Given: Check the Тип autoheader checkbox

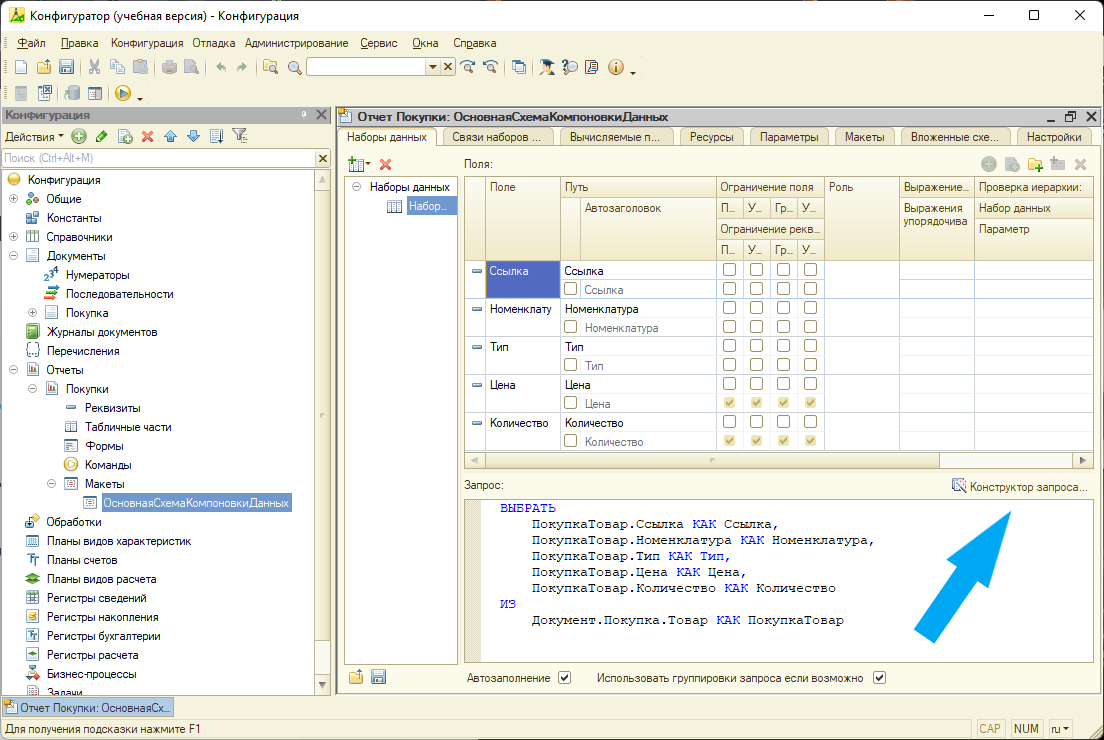Looking at the screenshot, I should pos(570,365).
